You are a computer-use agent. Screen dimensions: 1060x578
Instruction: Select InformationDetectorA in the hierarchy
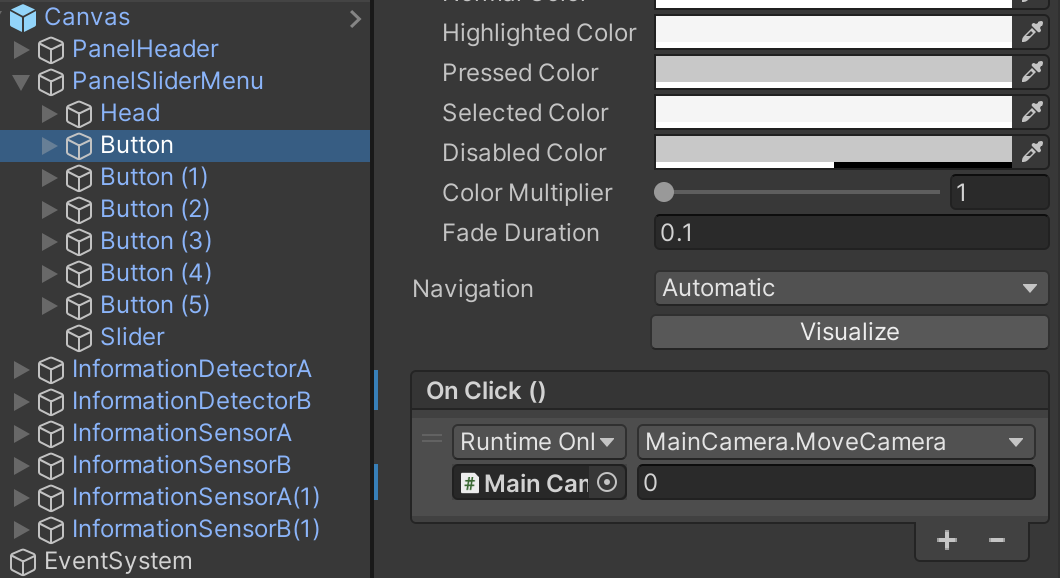click(x=191, y=369)
